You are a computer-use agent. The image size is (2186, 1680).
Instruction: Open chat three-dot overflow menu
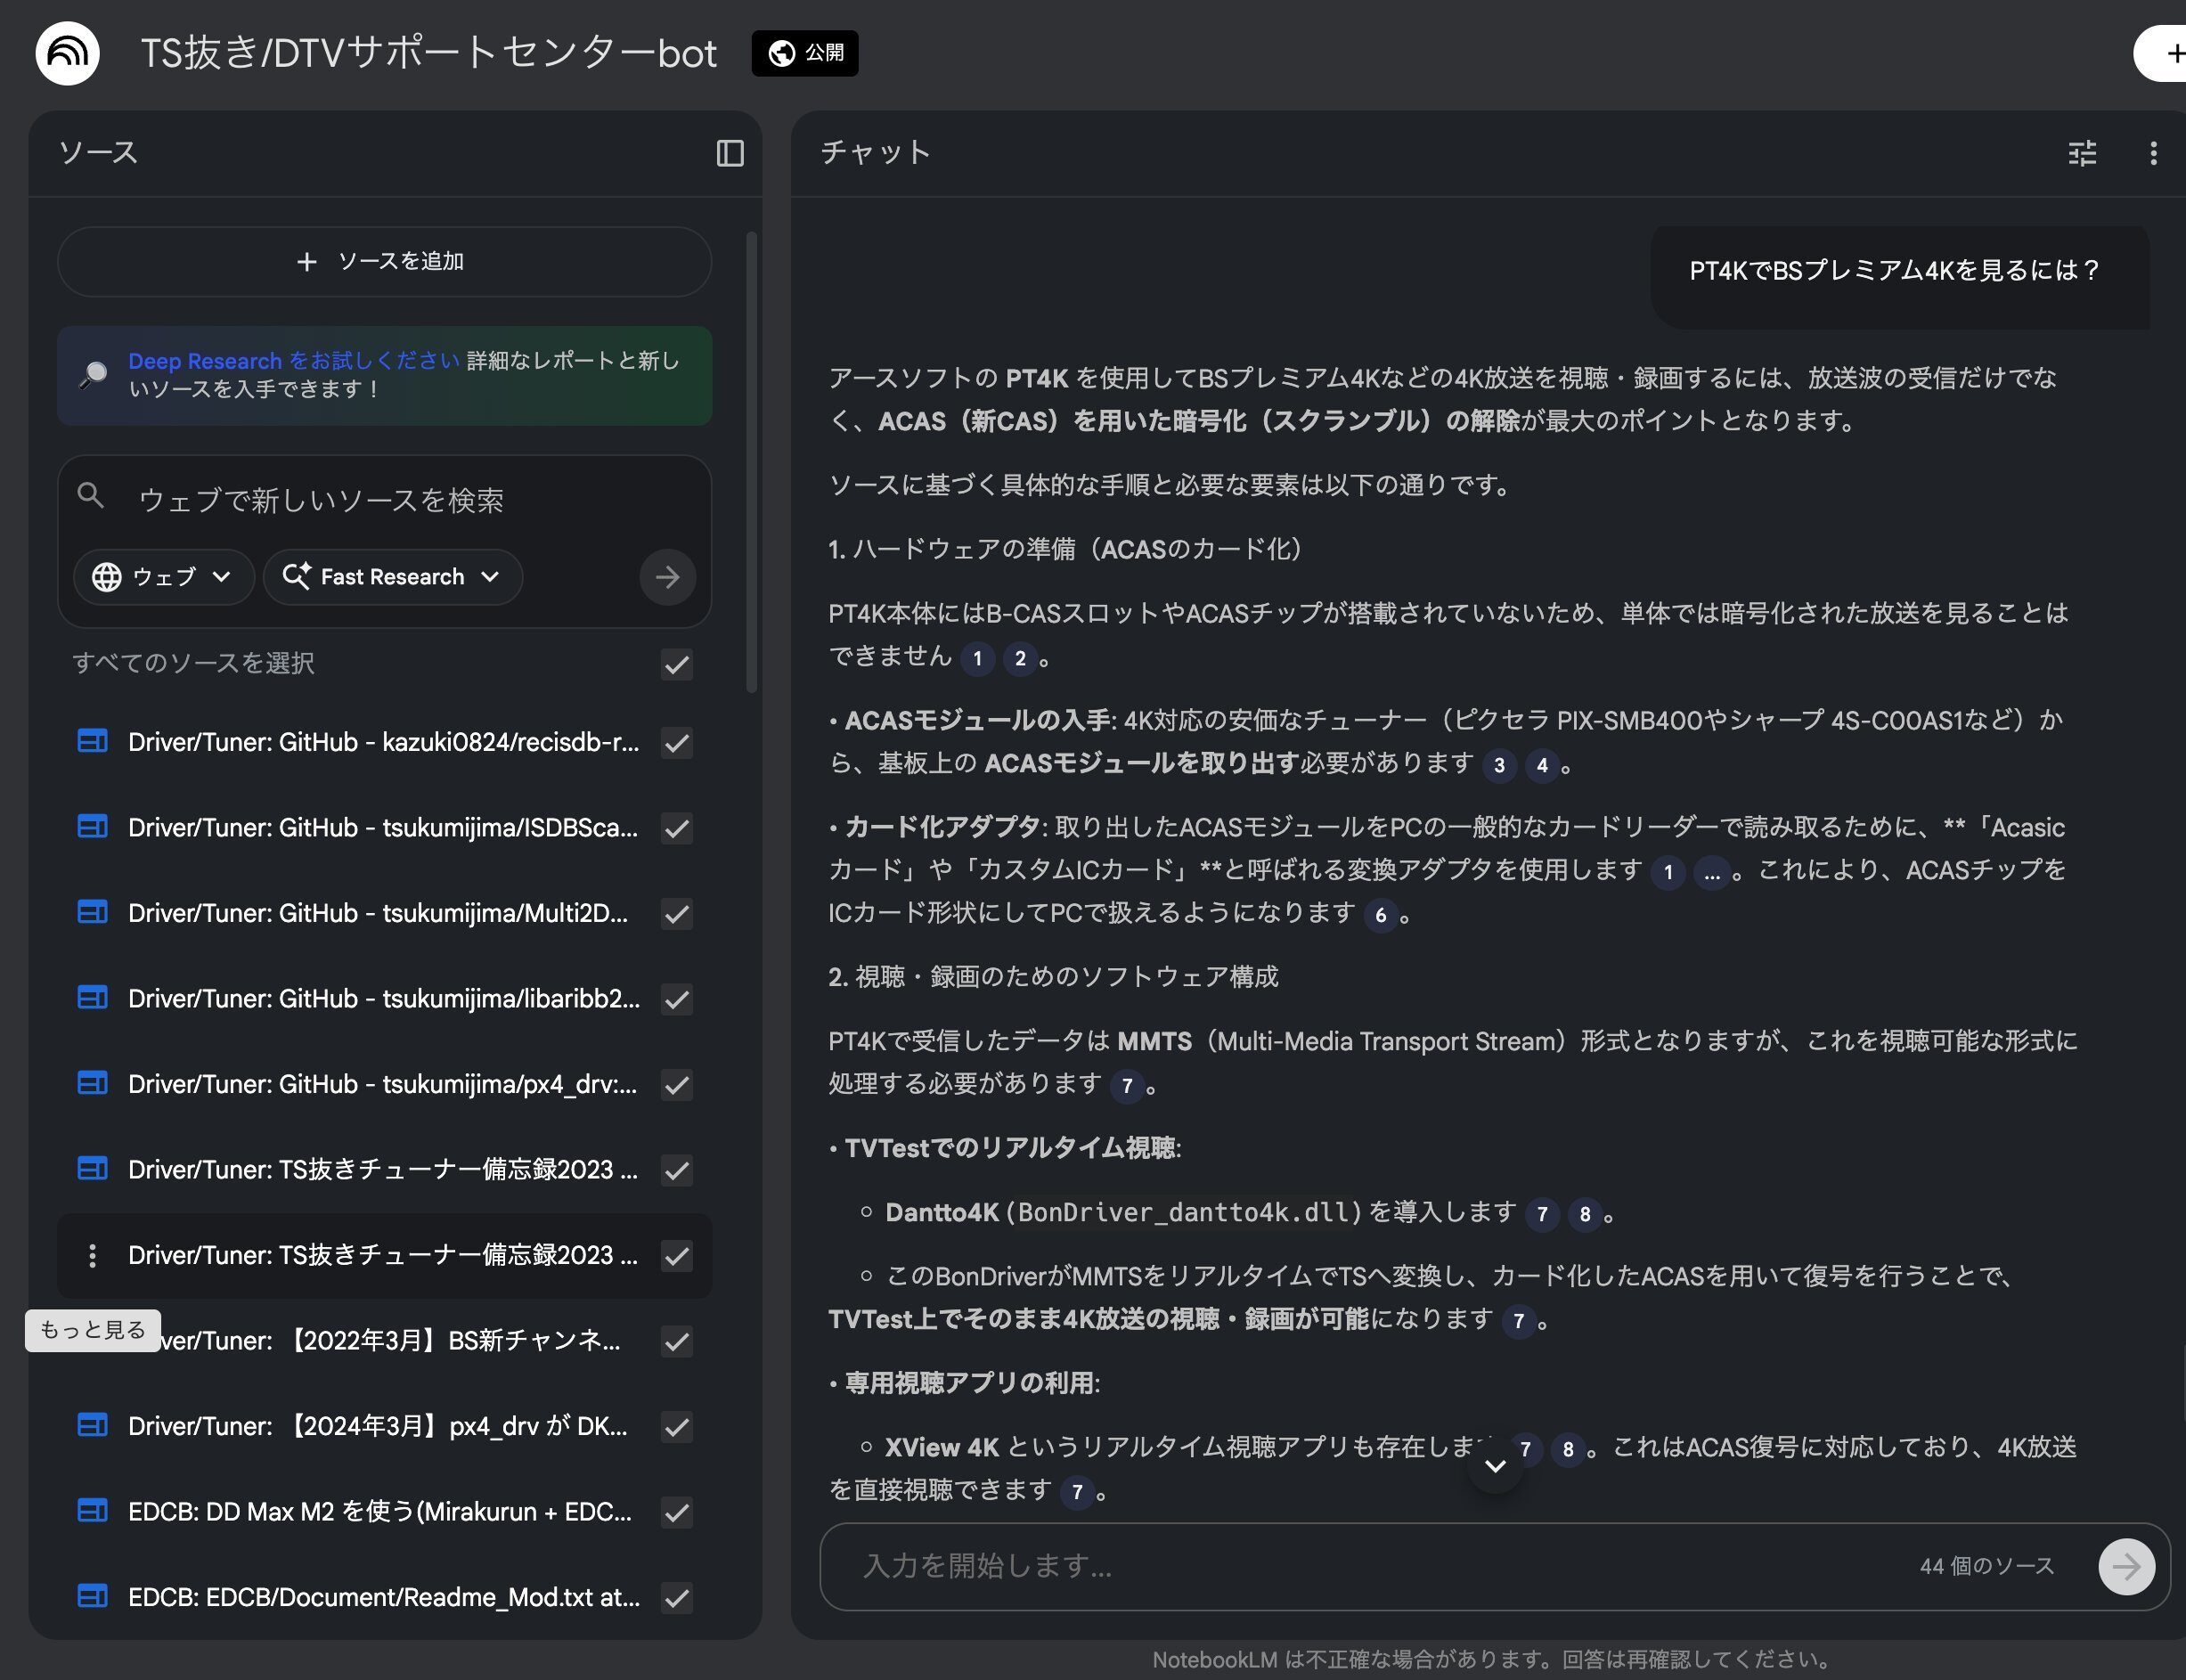2153,153
